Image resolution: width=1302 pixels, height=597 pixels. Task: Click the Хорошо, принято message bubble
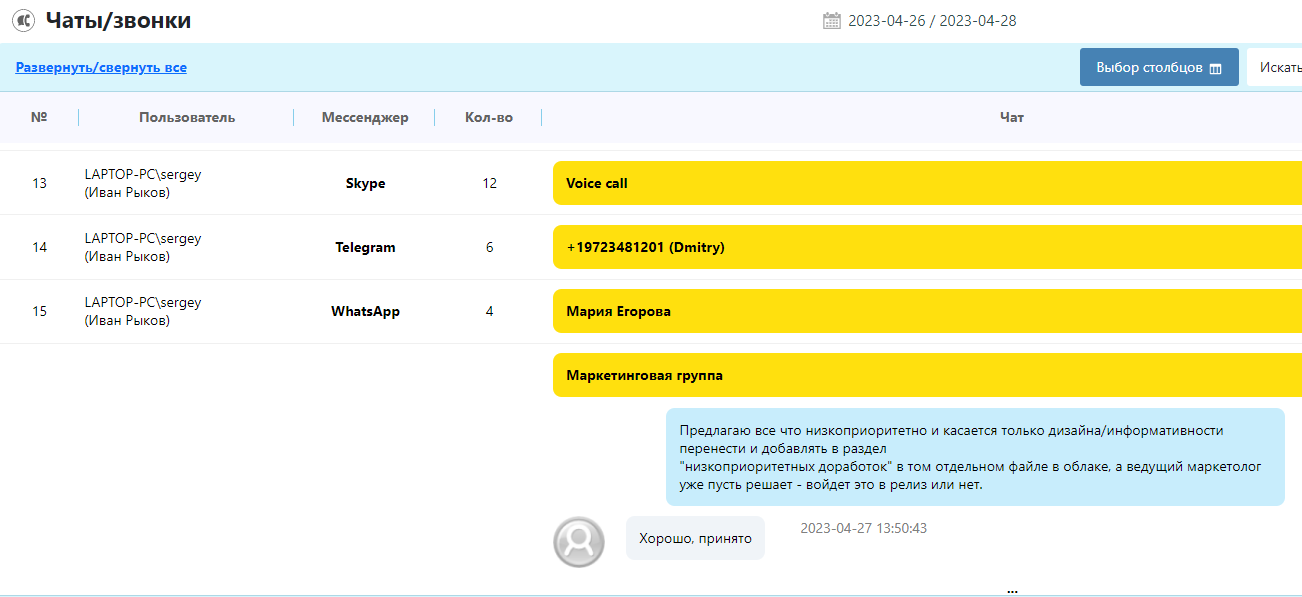695,539
